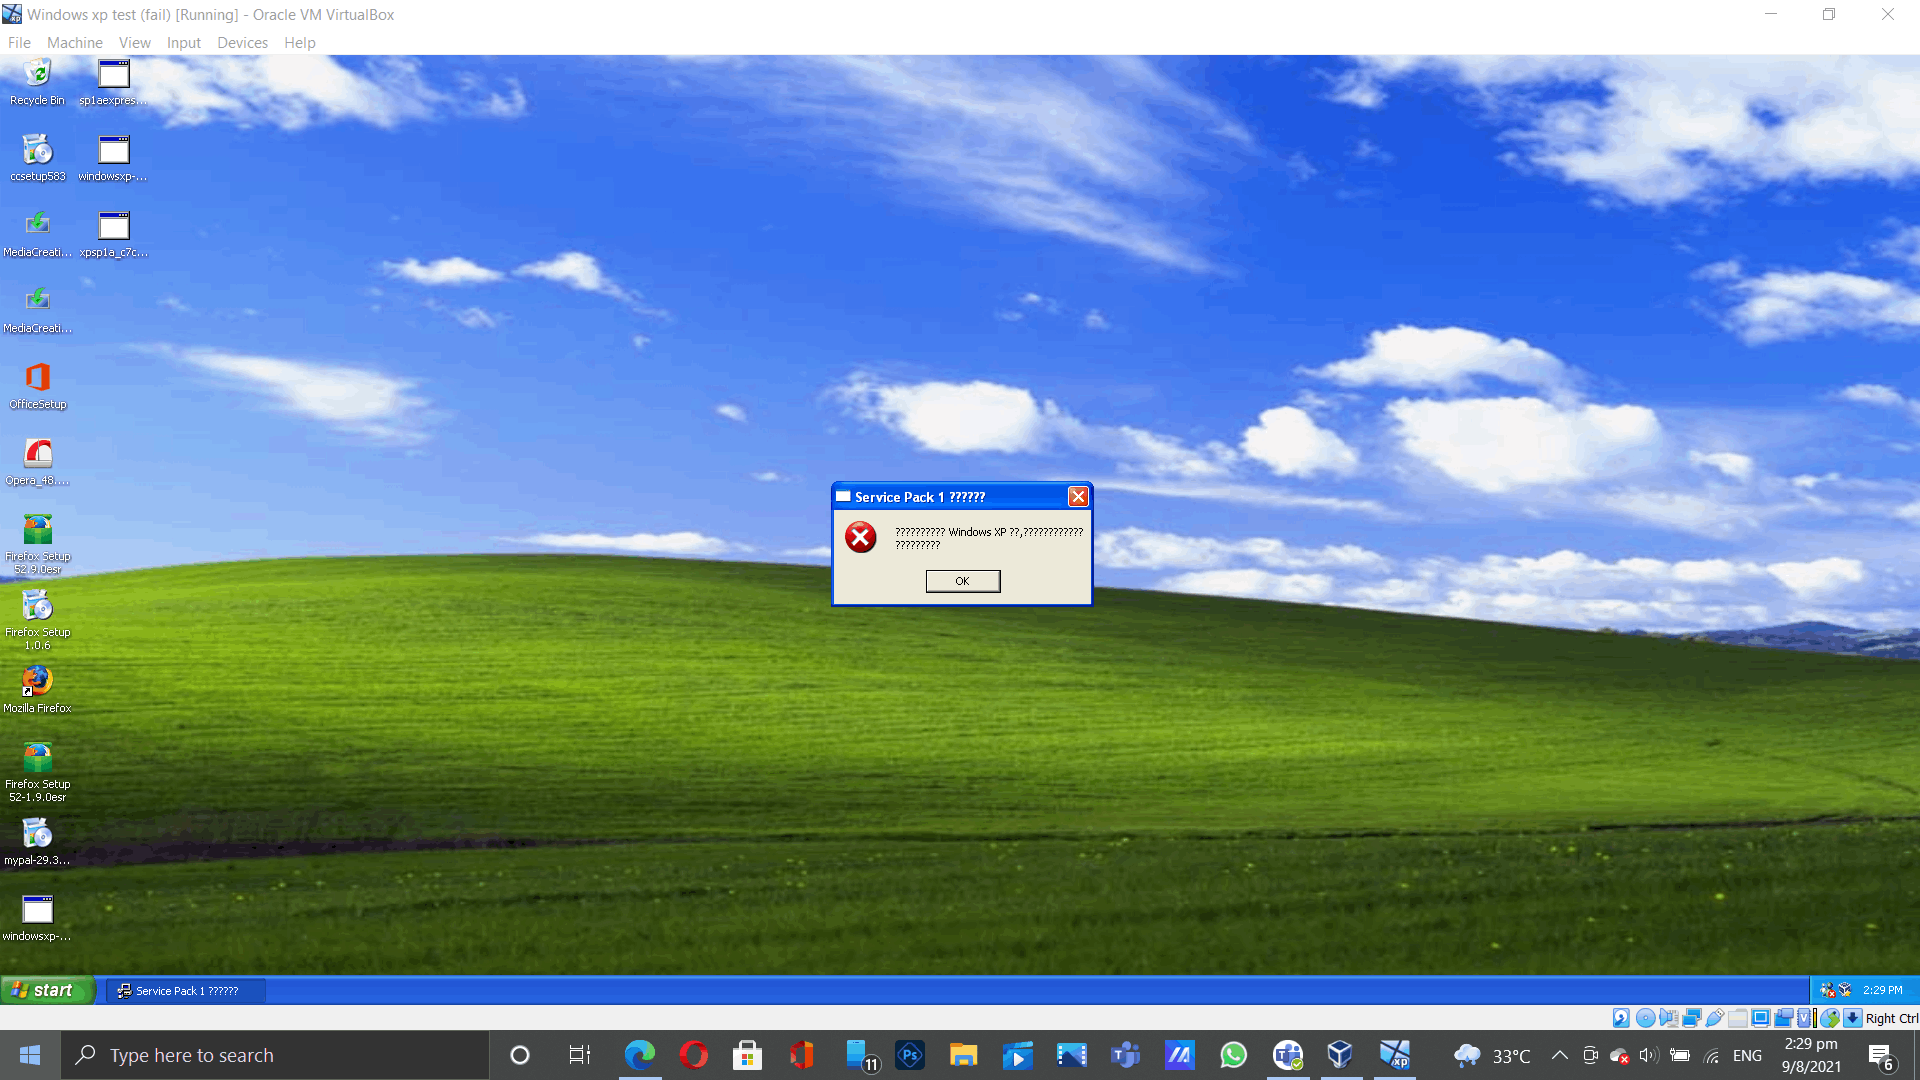Open the Machine menu
This screenshot has height=1080, width=1920.
pyautogui.click(x=75, y=43)
